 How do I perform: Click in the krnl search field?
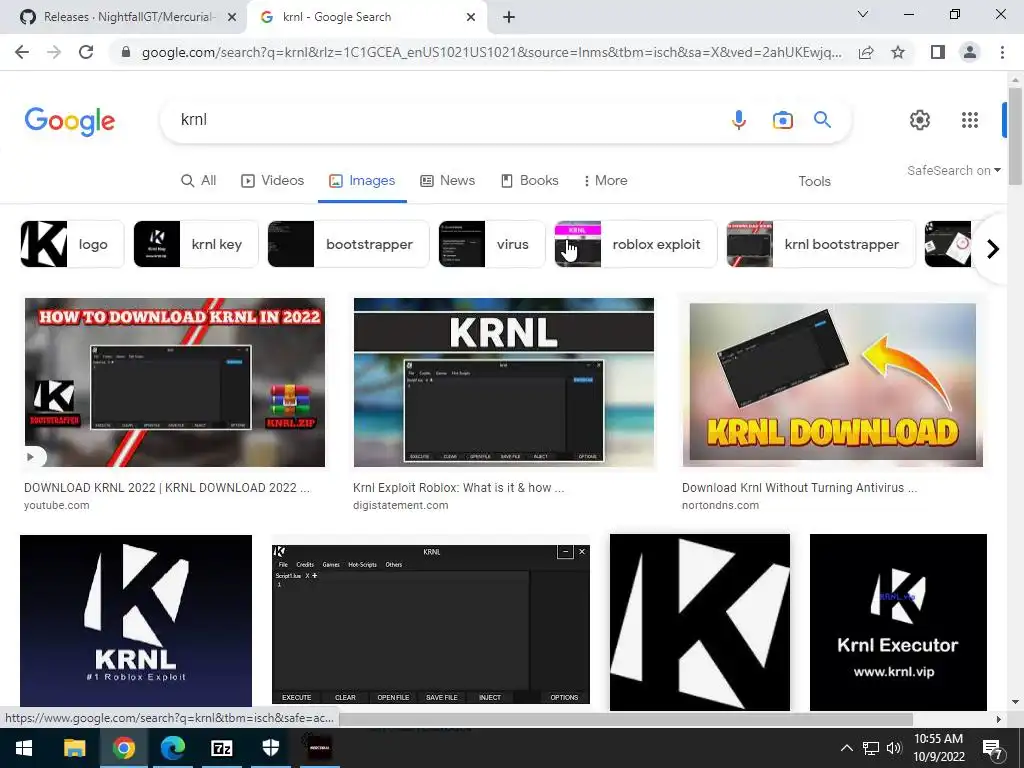pyautogui.click(x=444, y=120)
